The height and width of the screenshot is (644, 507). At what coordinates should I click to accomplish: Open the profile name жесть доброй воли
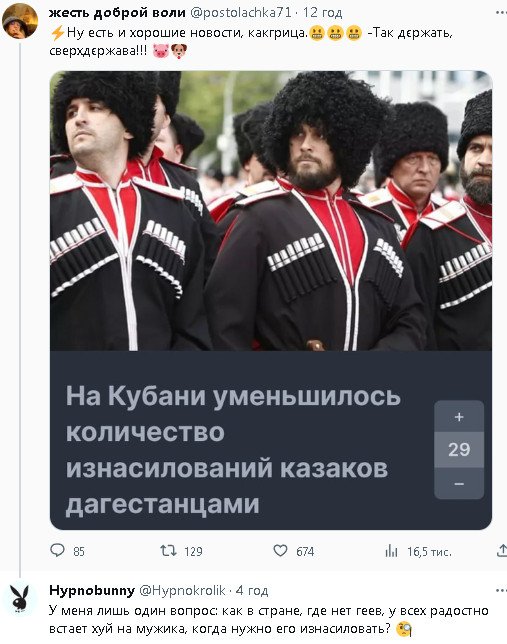pos(117,13)
